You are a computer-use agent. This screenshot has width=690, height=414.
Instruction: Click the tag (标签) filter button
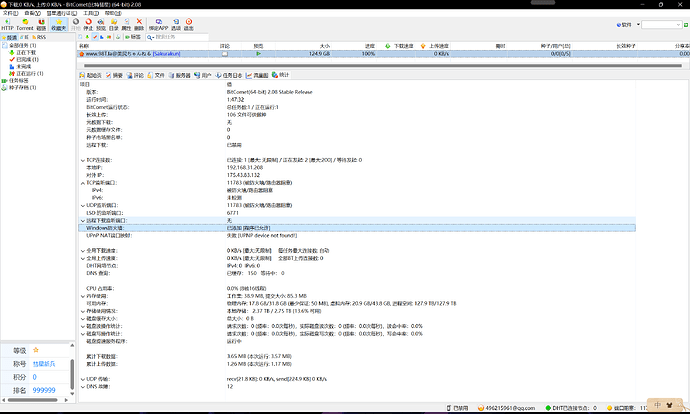click(x=133, y=37)
